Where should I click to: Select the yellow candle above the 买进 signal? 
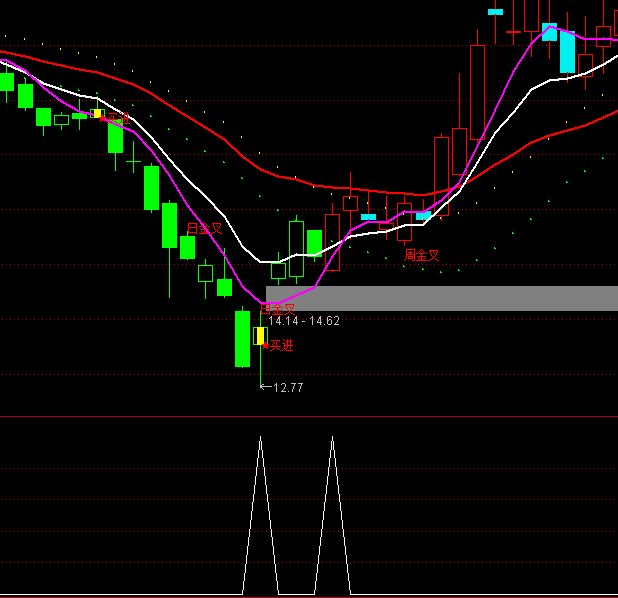tap(259, 335)
